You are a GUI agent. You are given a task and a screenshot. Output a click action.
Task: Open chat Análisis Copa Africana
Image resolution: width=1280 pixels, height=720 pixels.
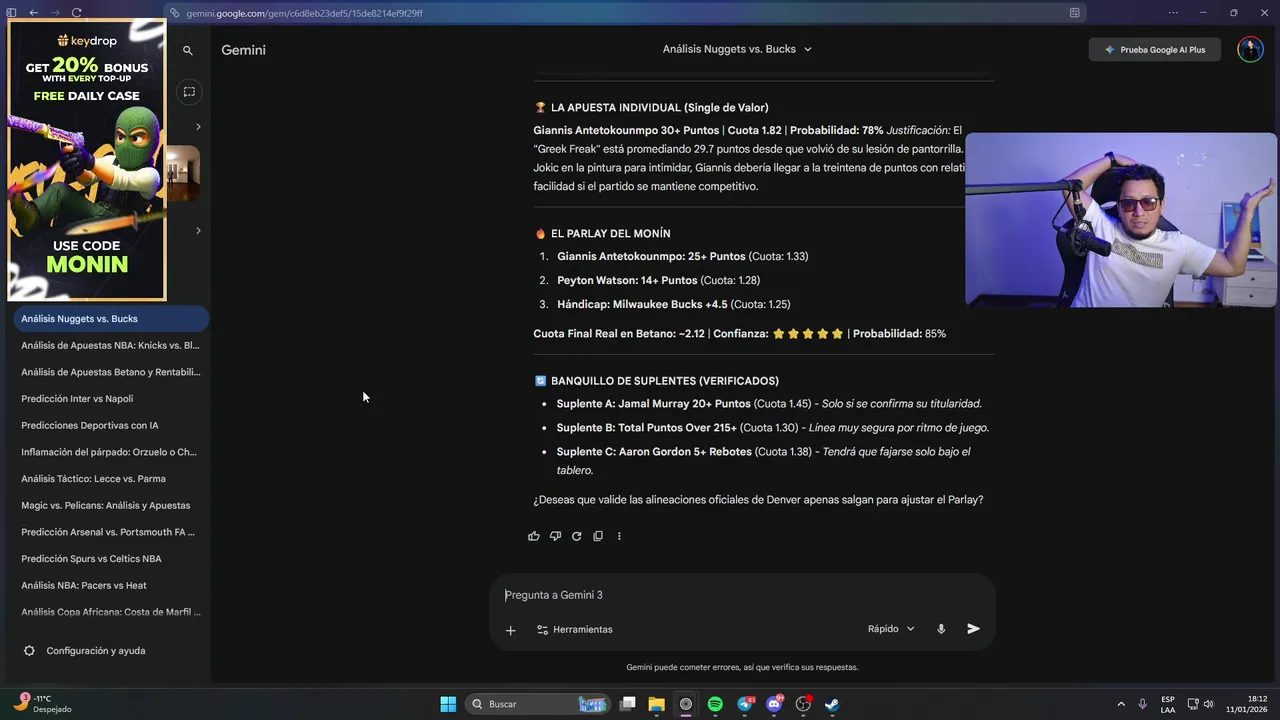click(110, 612)
